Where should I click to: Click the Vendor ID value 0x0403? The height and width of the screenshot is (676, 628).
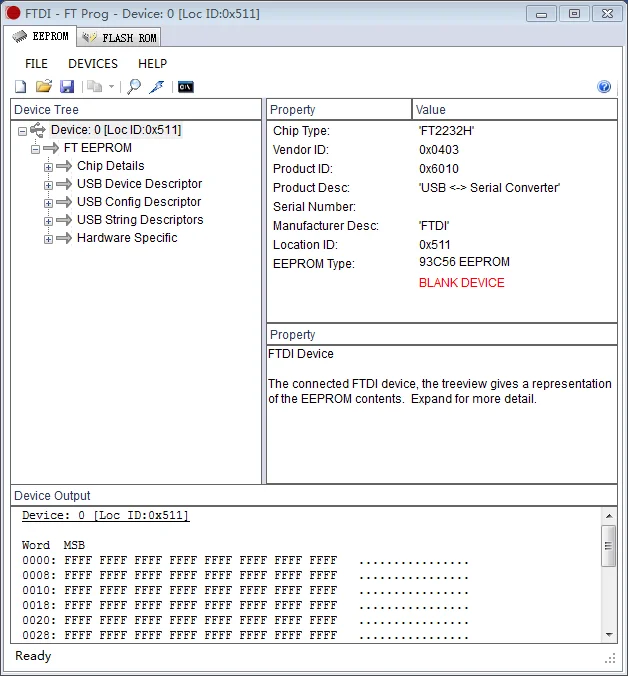[439, 150]
